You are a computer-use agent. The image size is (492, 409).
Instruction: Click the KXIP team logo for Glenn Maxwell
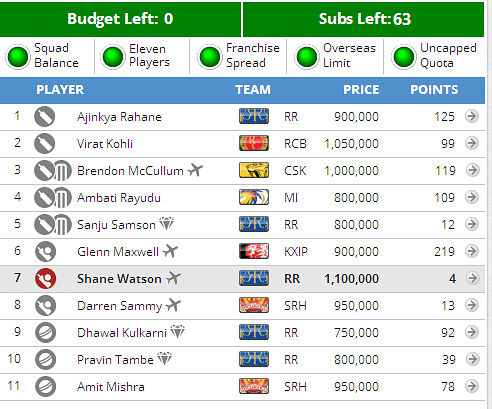pos(254,251)
